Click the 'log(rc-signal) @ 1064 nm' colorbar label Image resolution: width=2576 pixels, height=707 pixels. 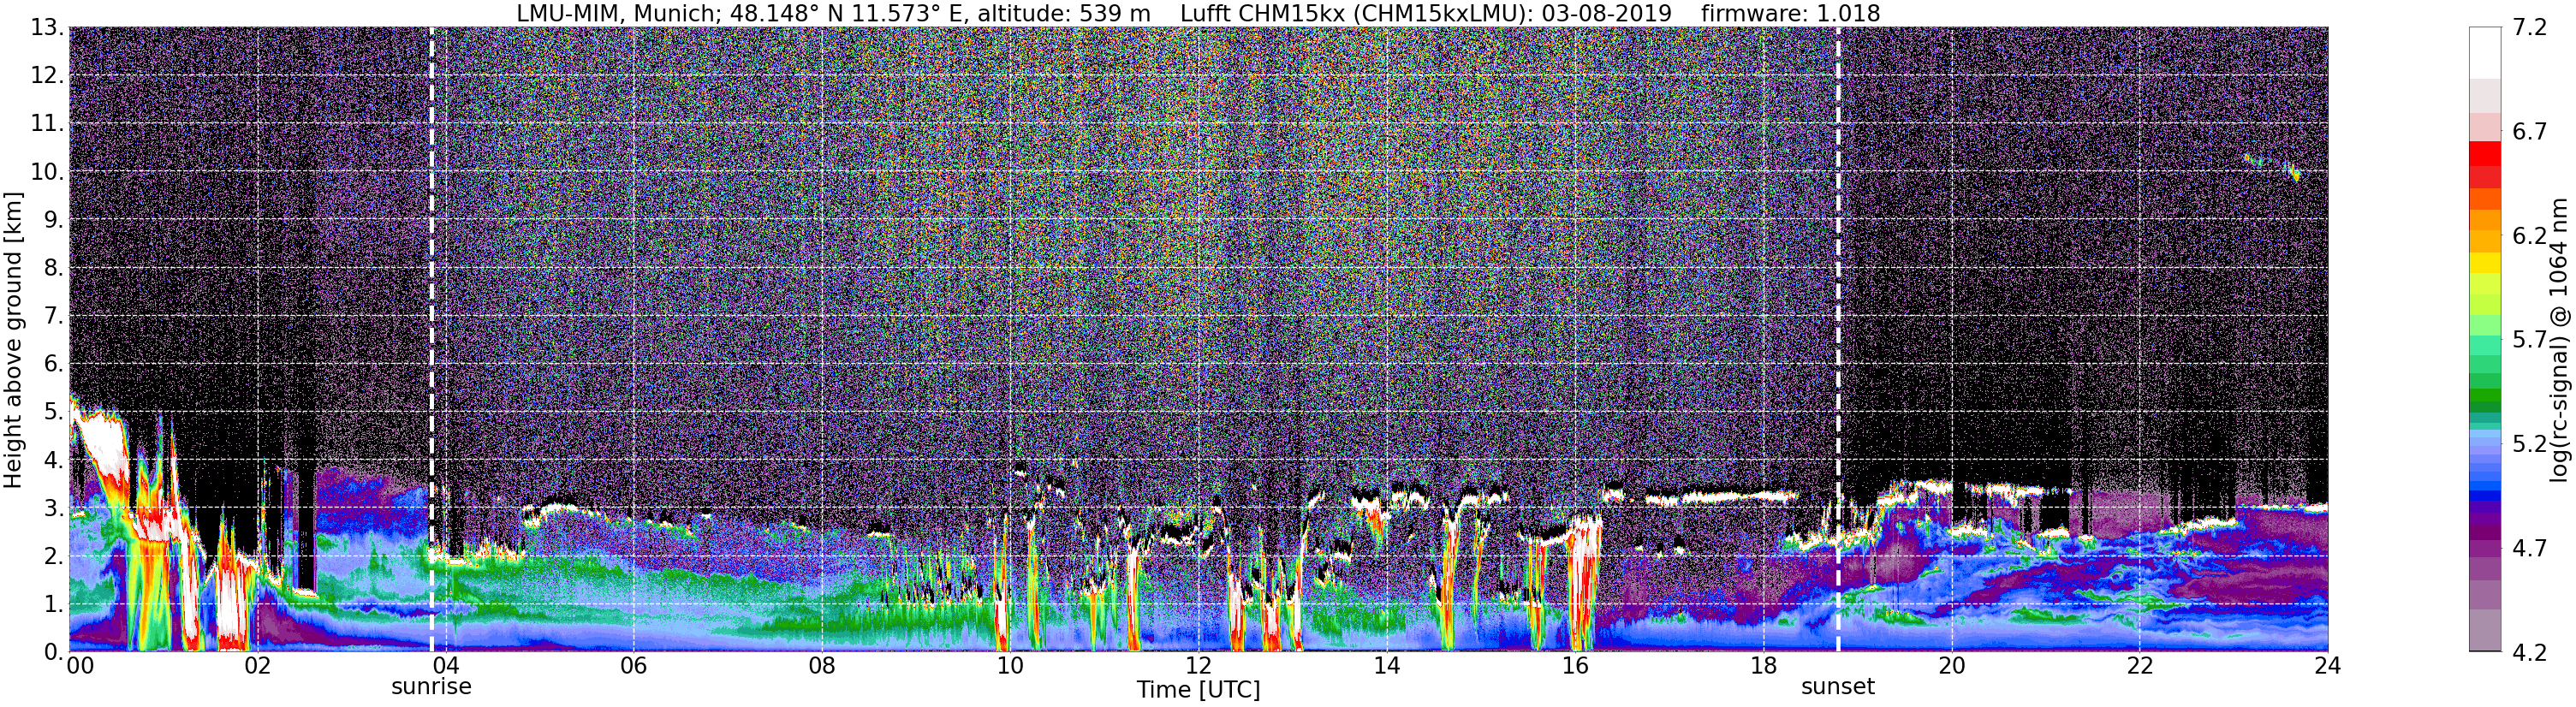tap(2559, 340)
